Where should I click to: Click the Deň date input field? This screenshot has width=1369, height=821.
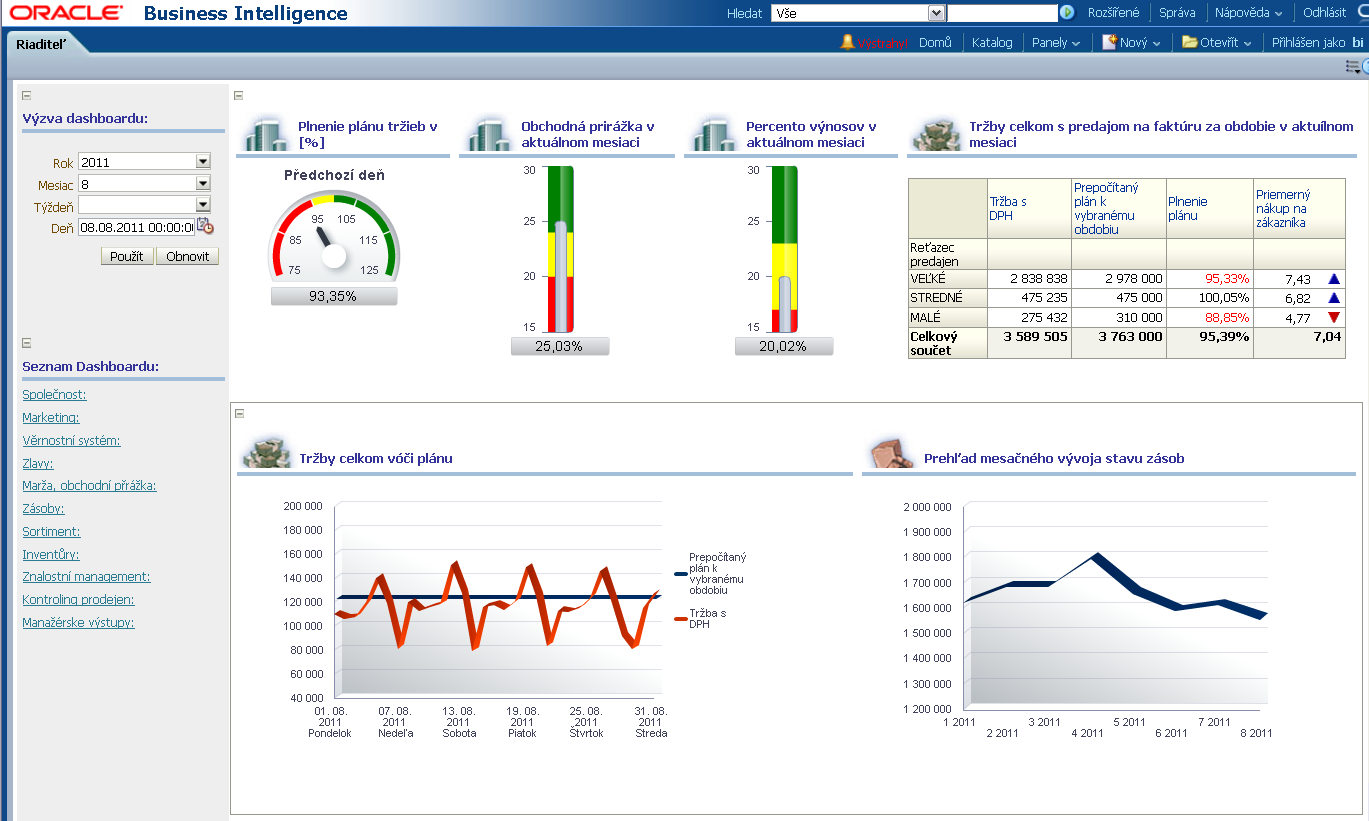click(136, 227)
